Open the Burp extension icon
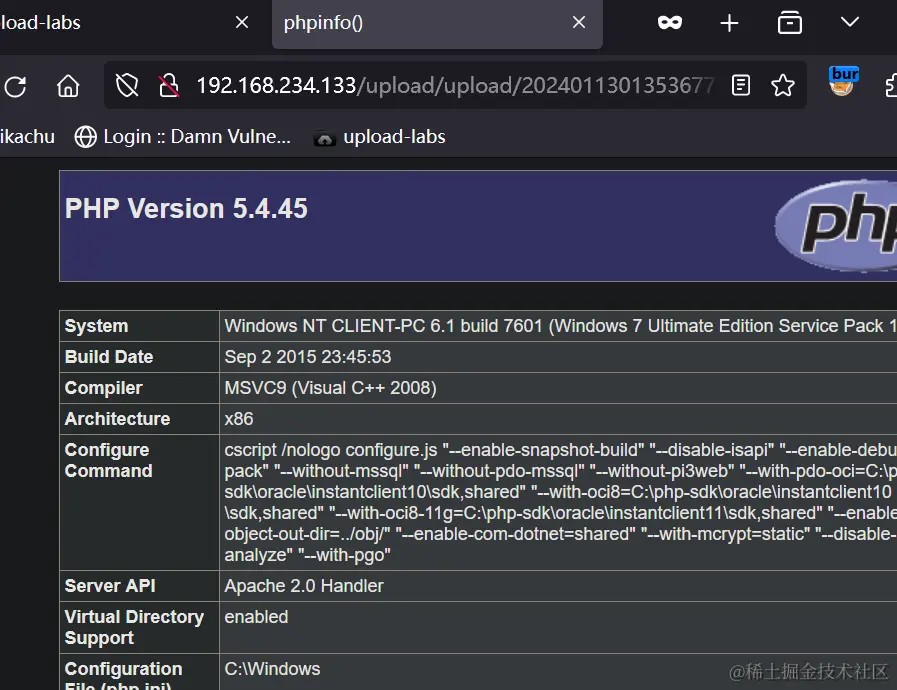897x690 pixels. [x=843, y=81]
